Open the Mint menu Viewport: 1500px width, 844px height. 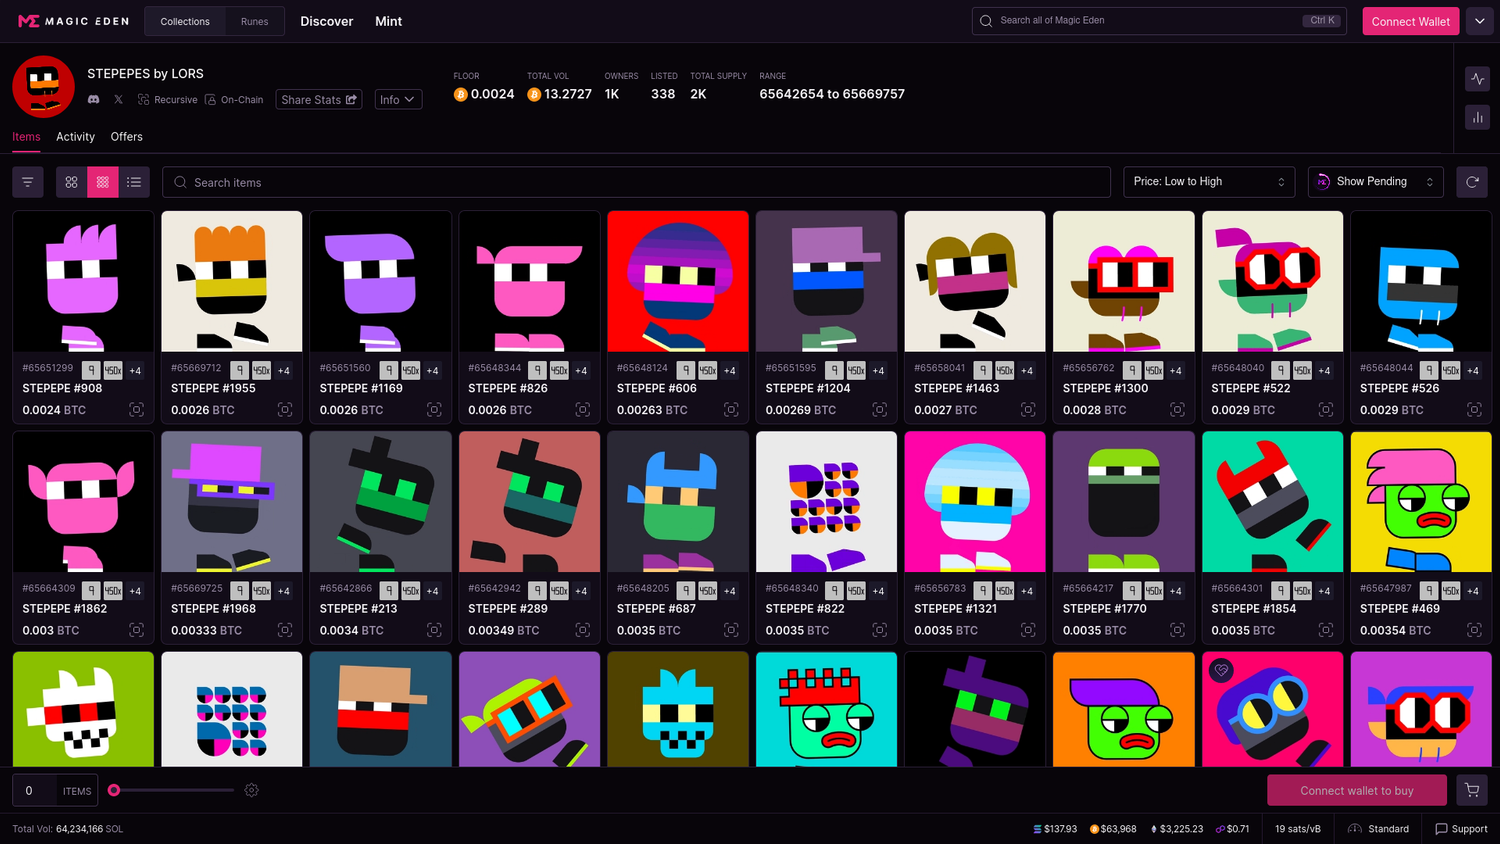(x=388, y=21)
